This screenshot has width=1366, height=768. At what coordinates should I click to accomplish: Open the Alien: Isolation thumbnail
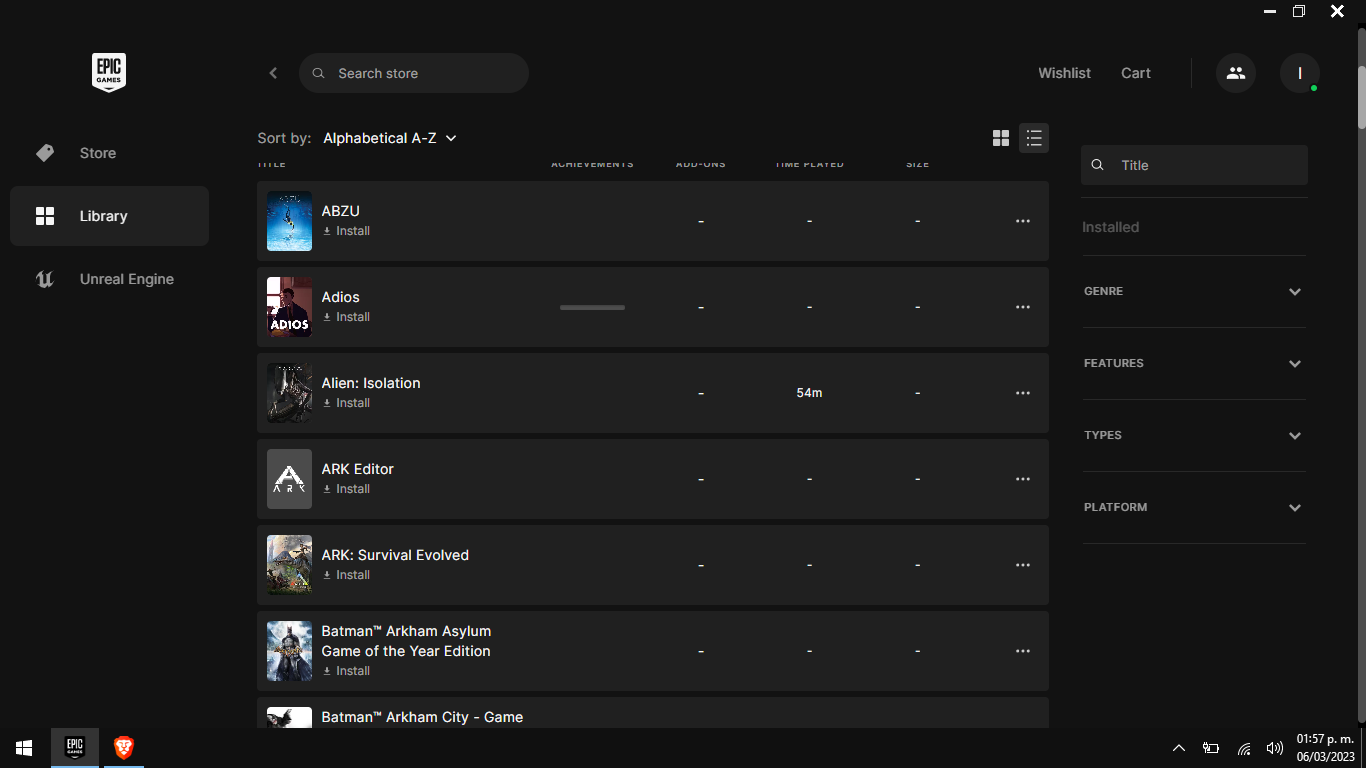coord(289,393)
